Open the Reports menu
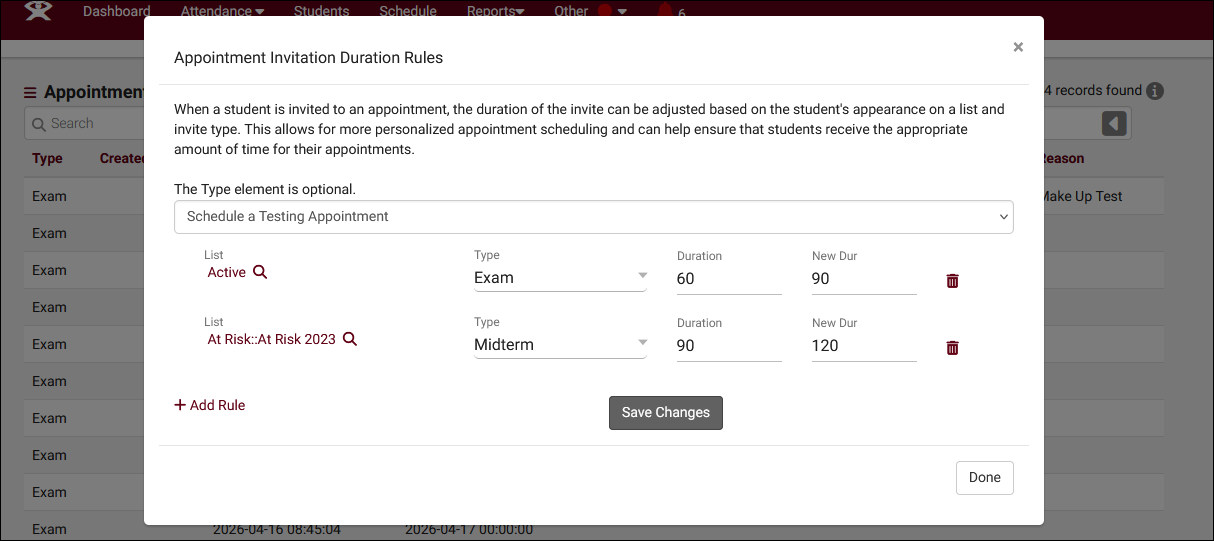Viewport: 1214px width, 541px height. (495, 12)
